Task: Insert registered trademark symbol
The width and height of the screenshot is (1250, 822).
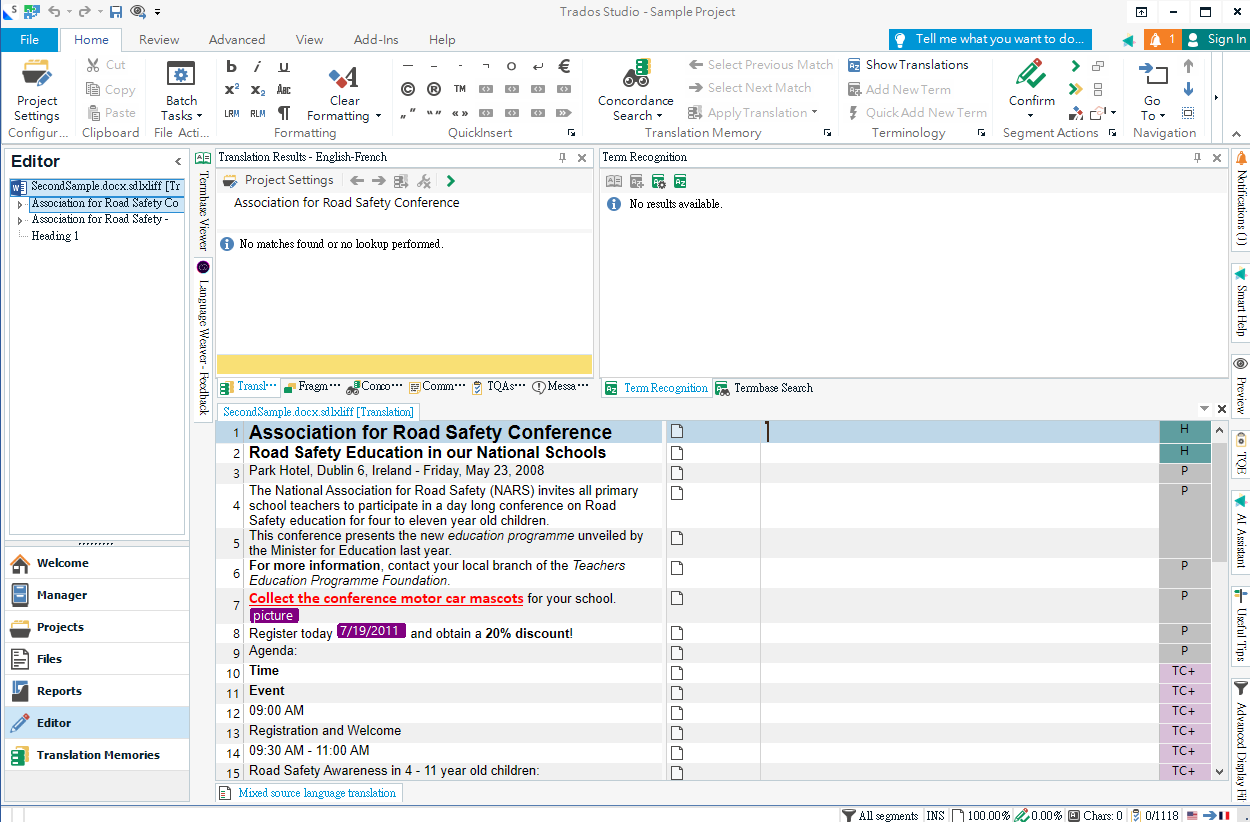Action: click(434, 89)
